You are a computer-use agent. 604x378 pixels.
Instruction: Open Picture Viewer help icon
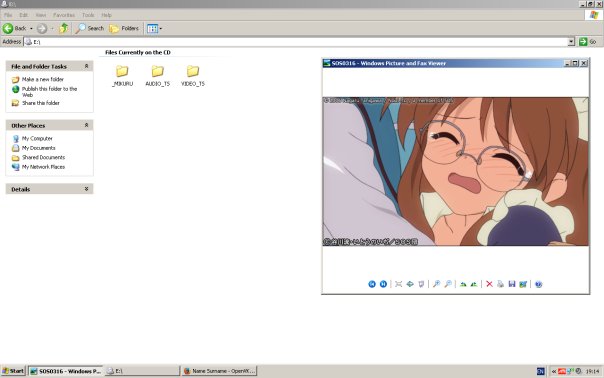click(539, 284)
